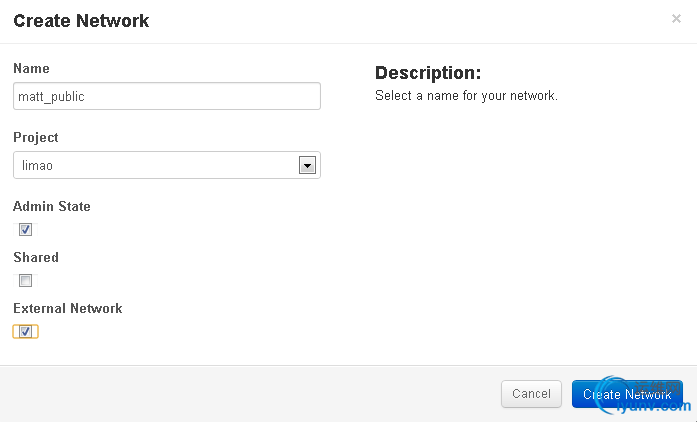Click the Project field label

click(x=36, y=137)
